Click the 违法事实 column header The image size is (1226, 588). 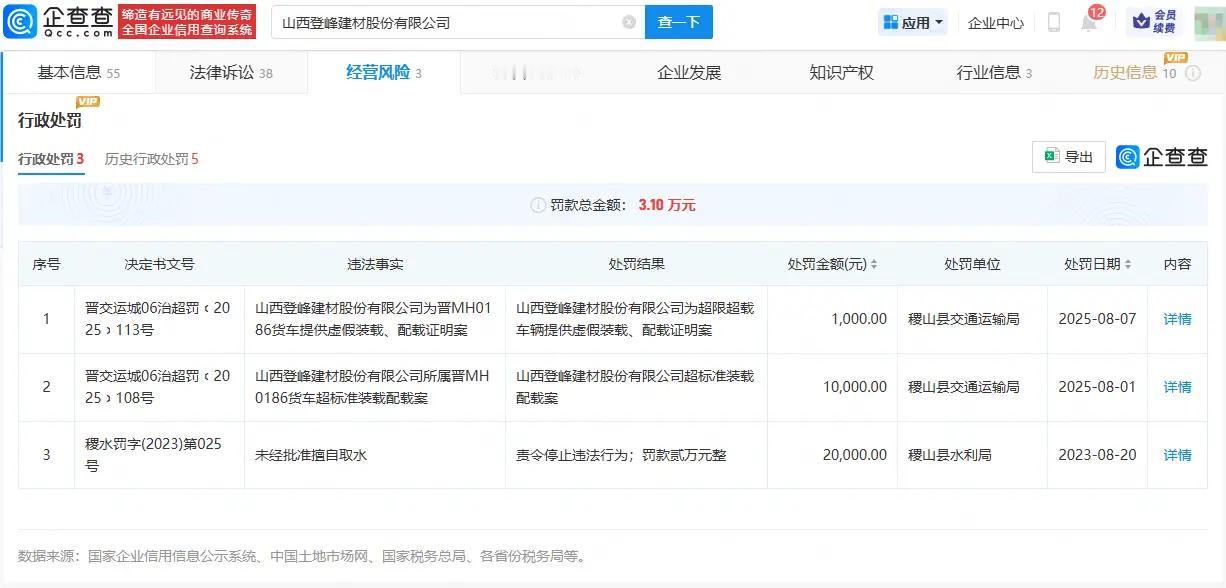[375, 264]
